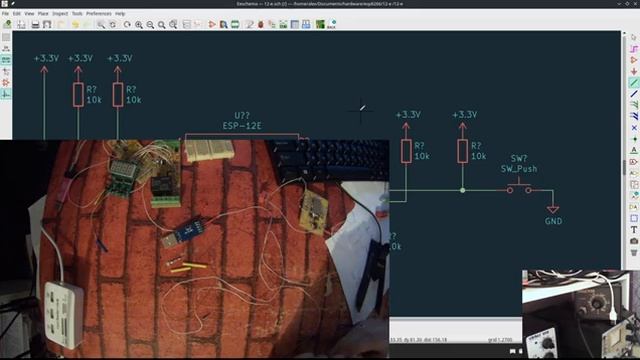Image resolution: width=640 pixels, height=360 pixels.
Task: Open the Symbol Library Browser icon
Action: pos(223,24)
